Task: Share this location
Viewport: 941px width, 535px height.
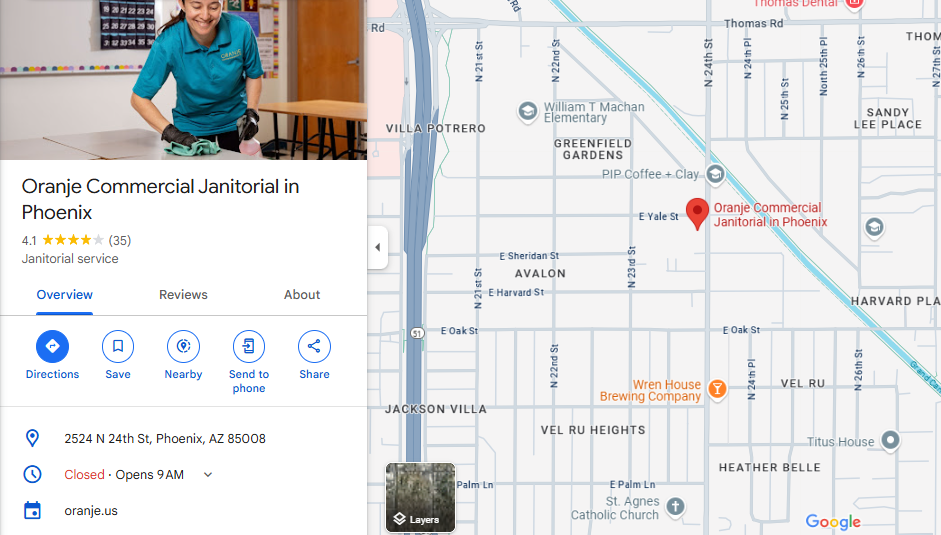Action: (x=314, y=346)
